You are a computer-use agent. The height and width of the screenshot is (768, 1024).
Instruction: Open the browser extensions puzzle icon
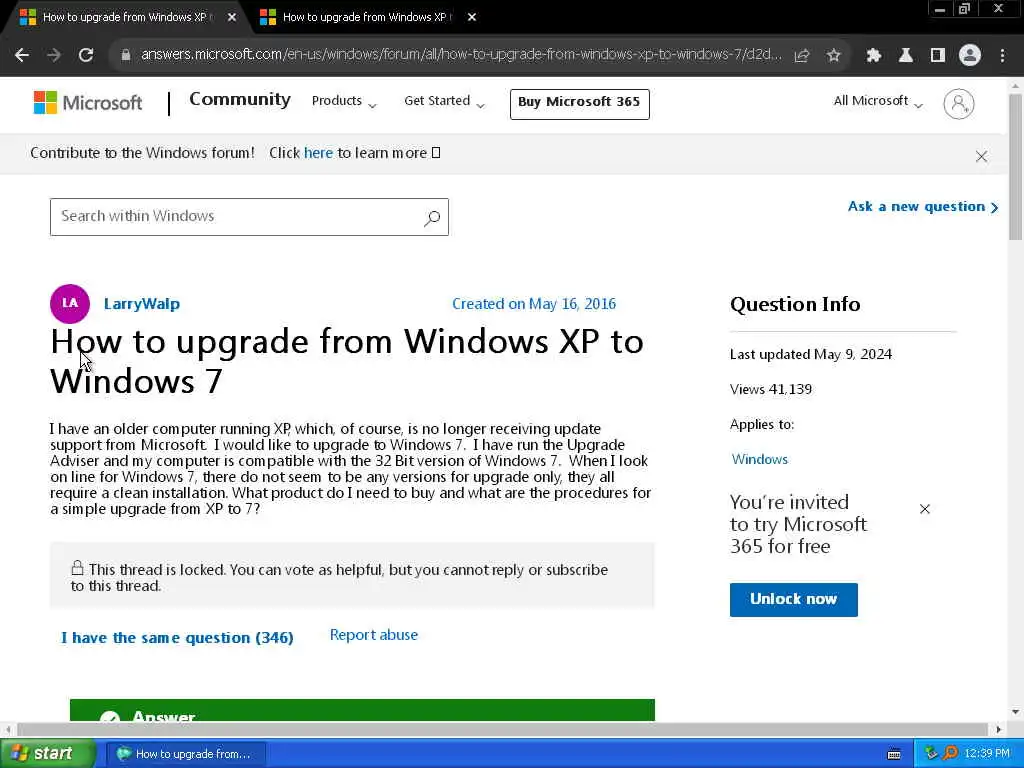tap(873, 56)
